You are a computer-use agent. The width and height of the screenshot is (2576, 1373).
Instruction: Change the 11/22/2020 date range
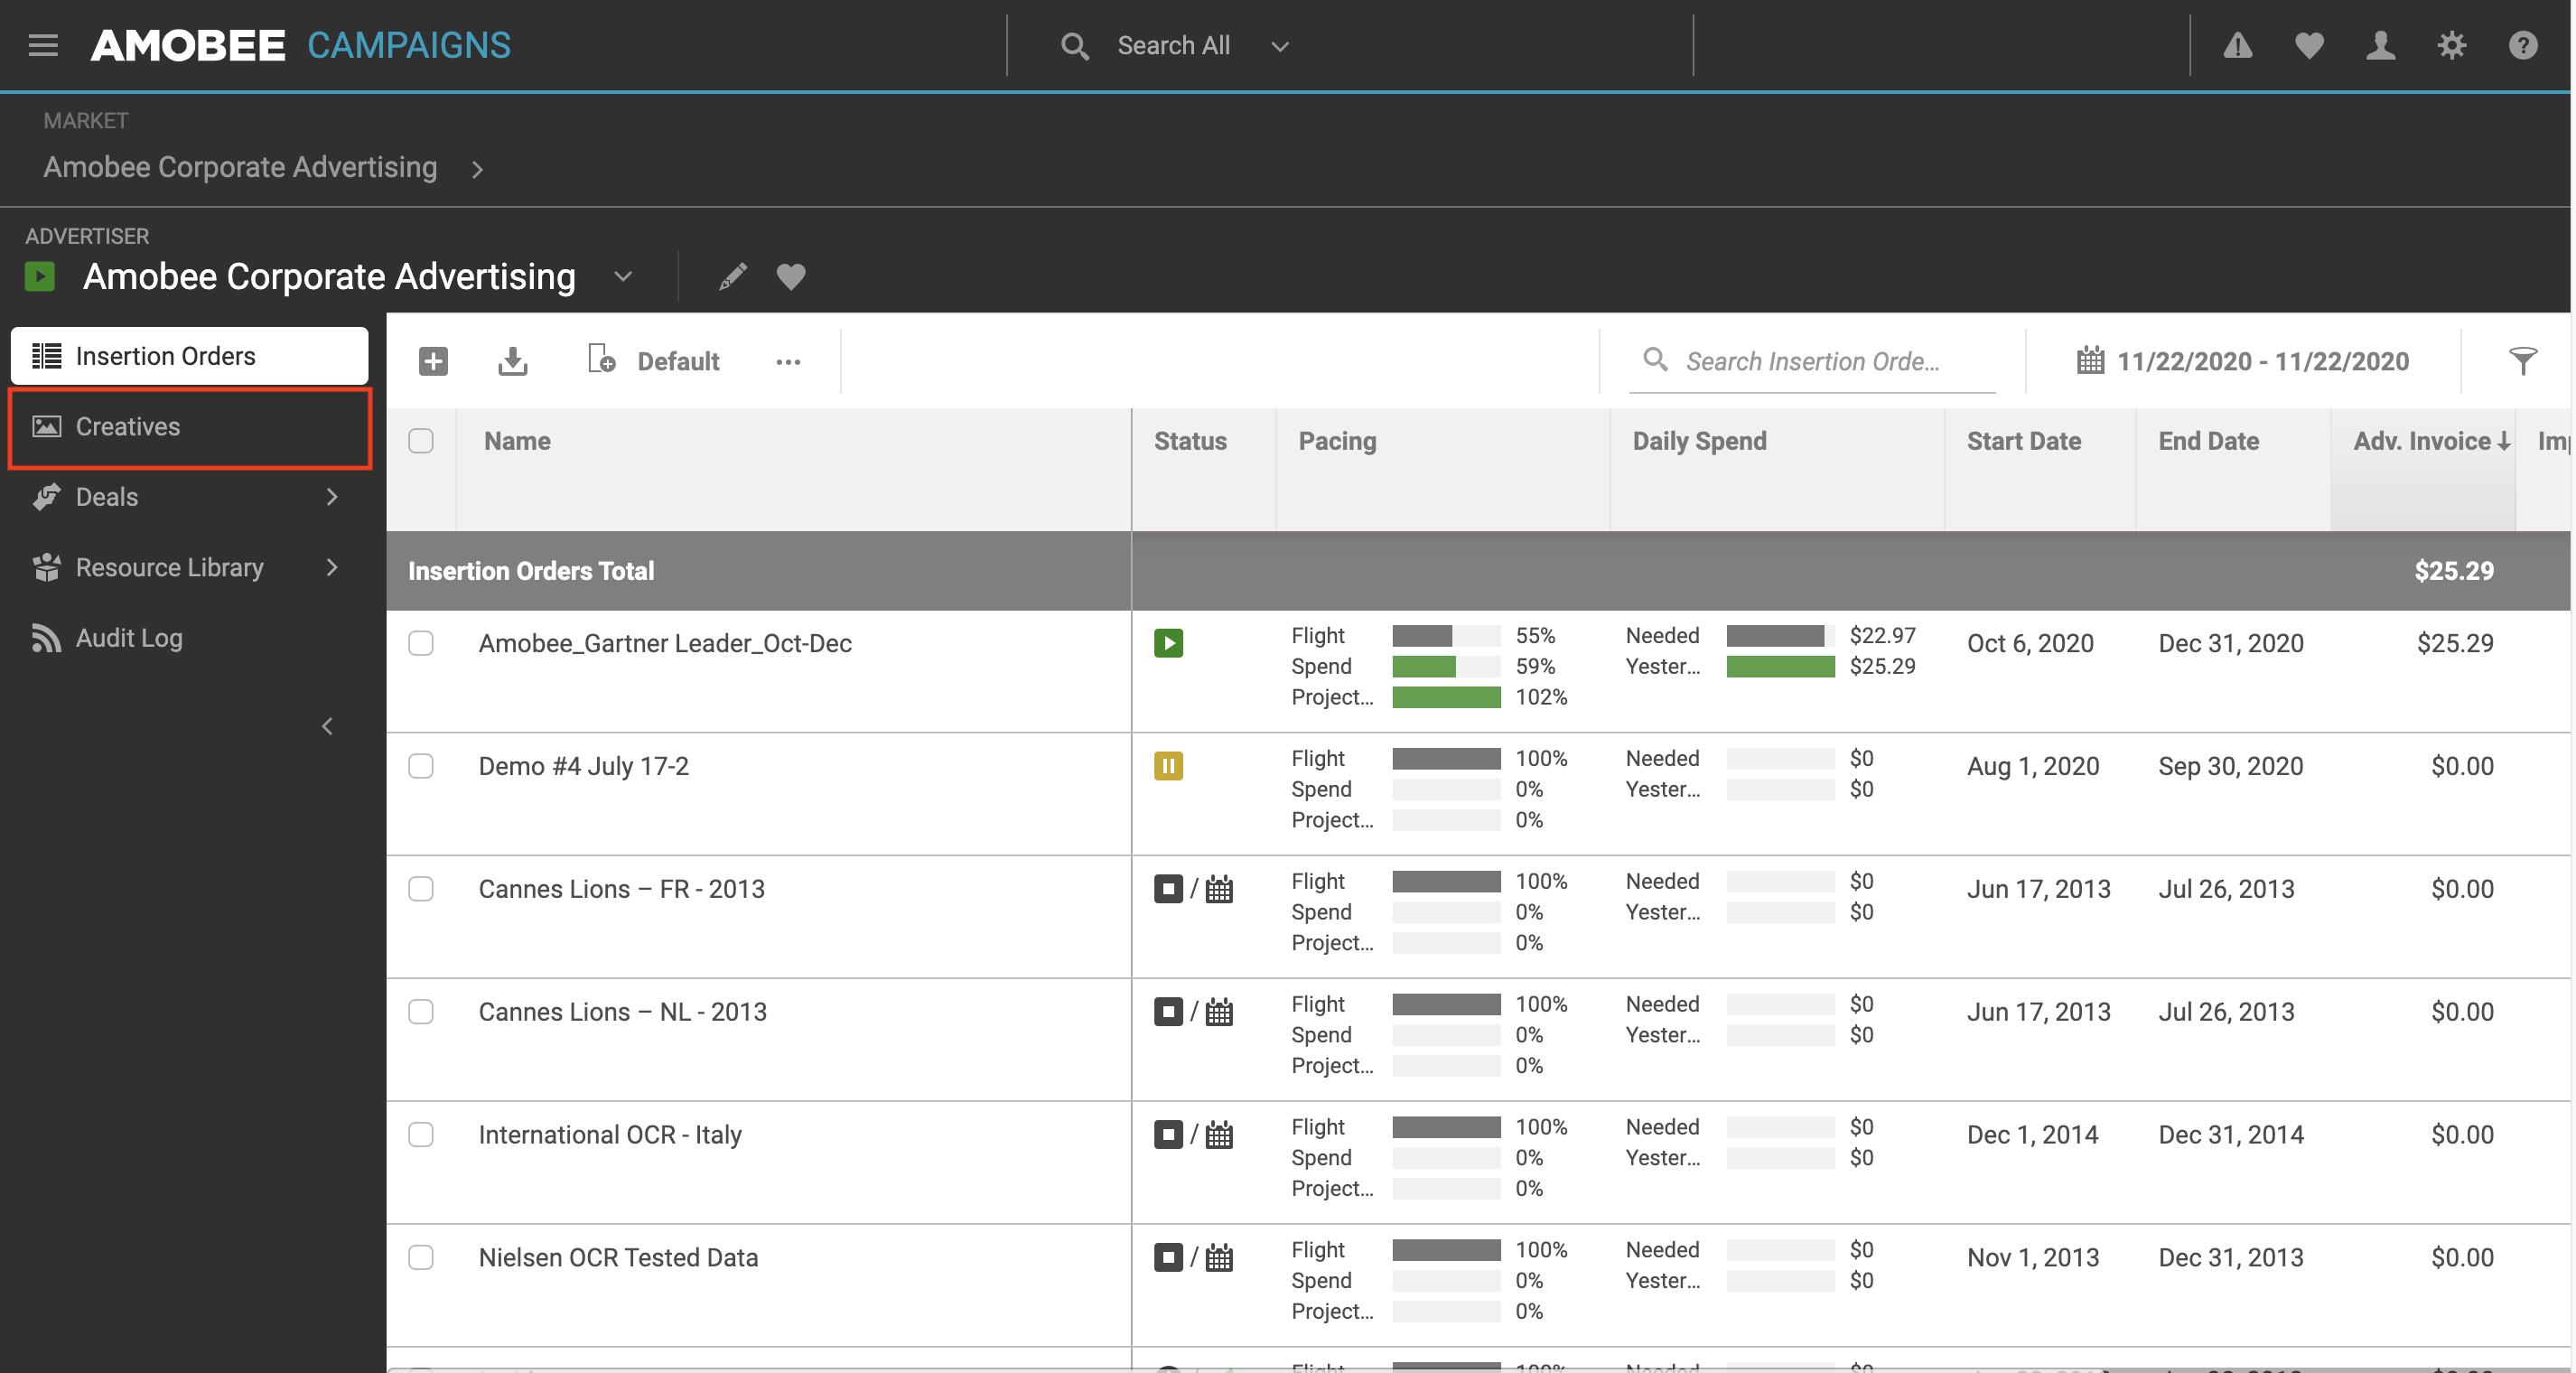click(2262, 361)
